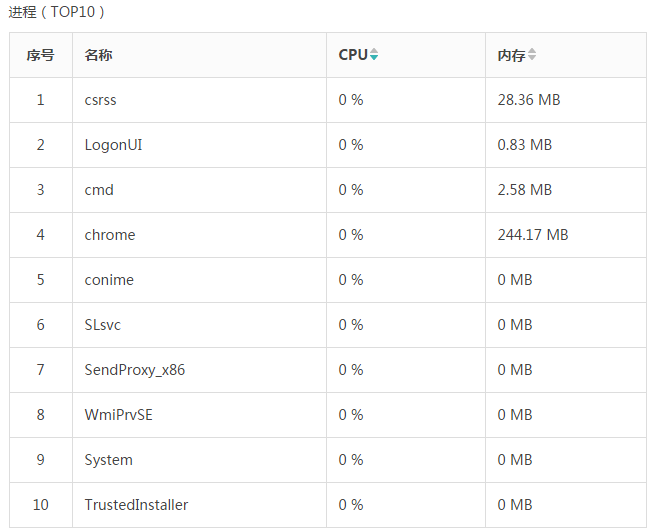Click the SendProxy_x86 process name
The height and width of the screenshot is (532, 654).
(135, 370)
